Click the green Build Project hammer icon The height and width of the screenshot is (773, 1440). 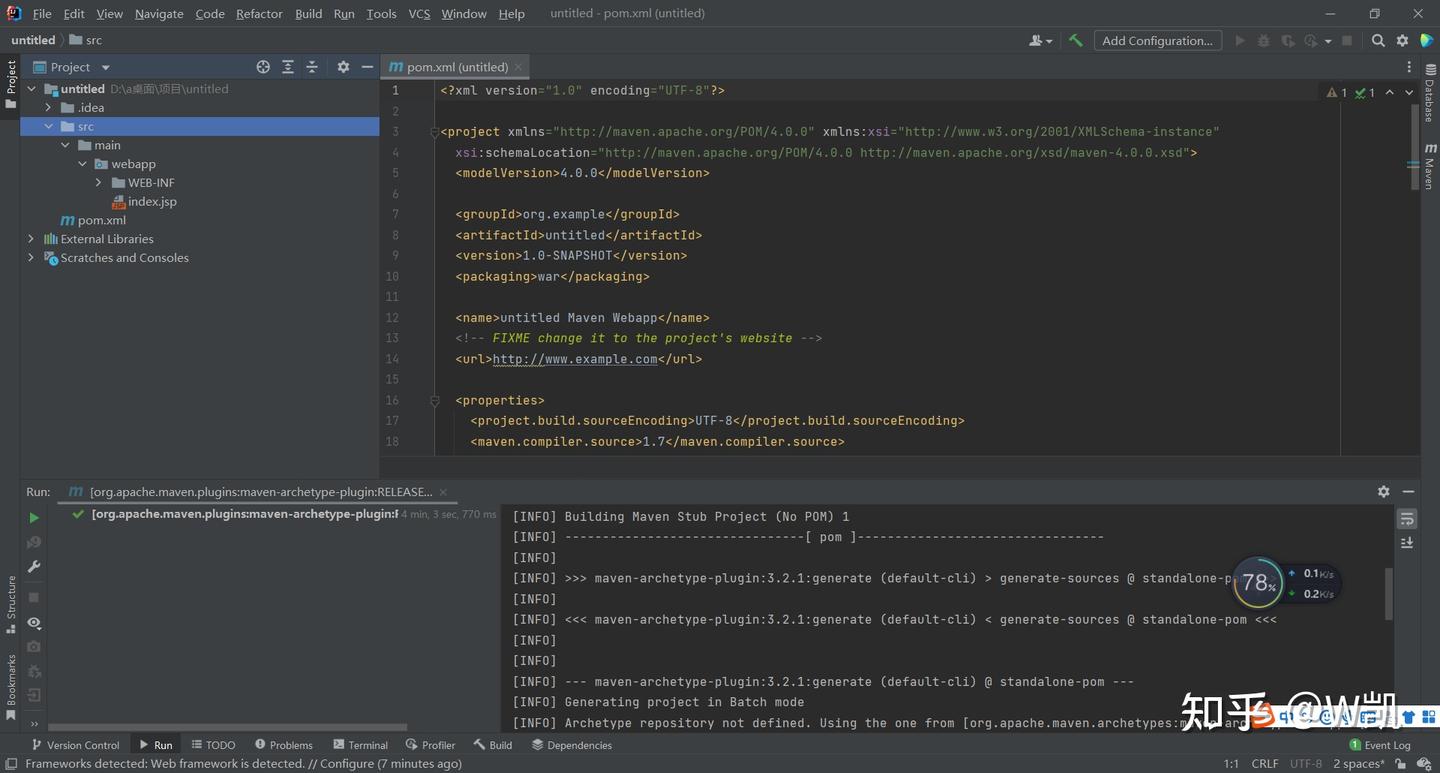(1076, 41)
